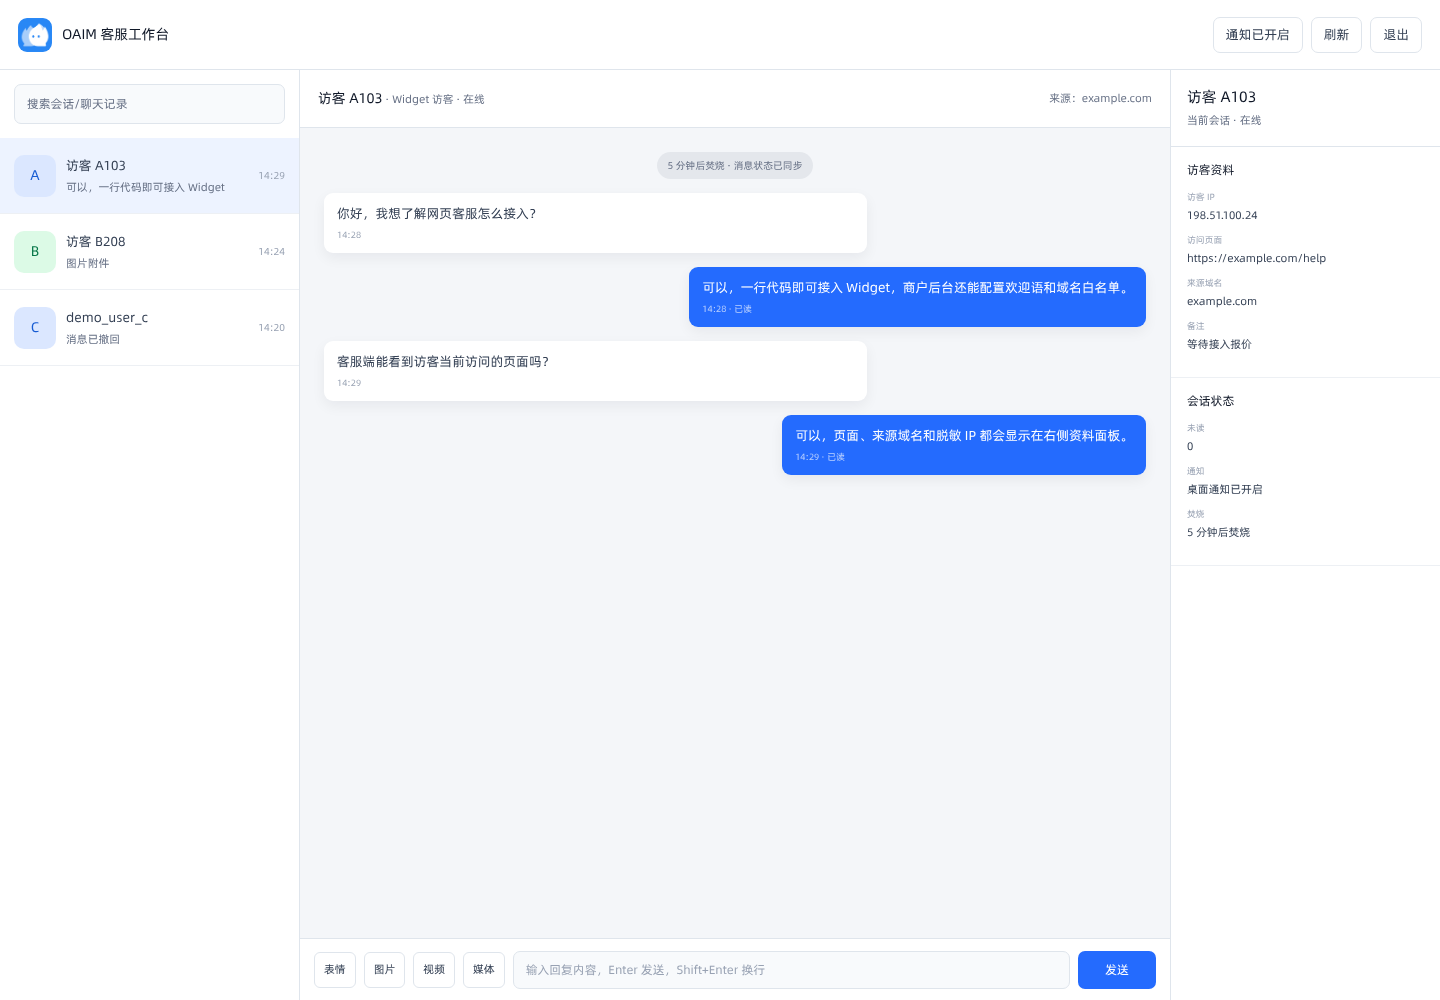Click the C avatar of demo_user_c

point(35,328)
